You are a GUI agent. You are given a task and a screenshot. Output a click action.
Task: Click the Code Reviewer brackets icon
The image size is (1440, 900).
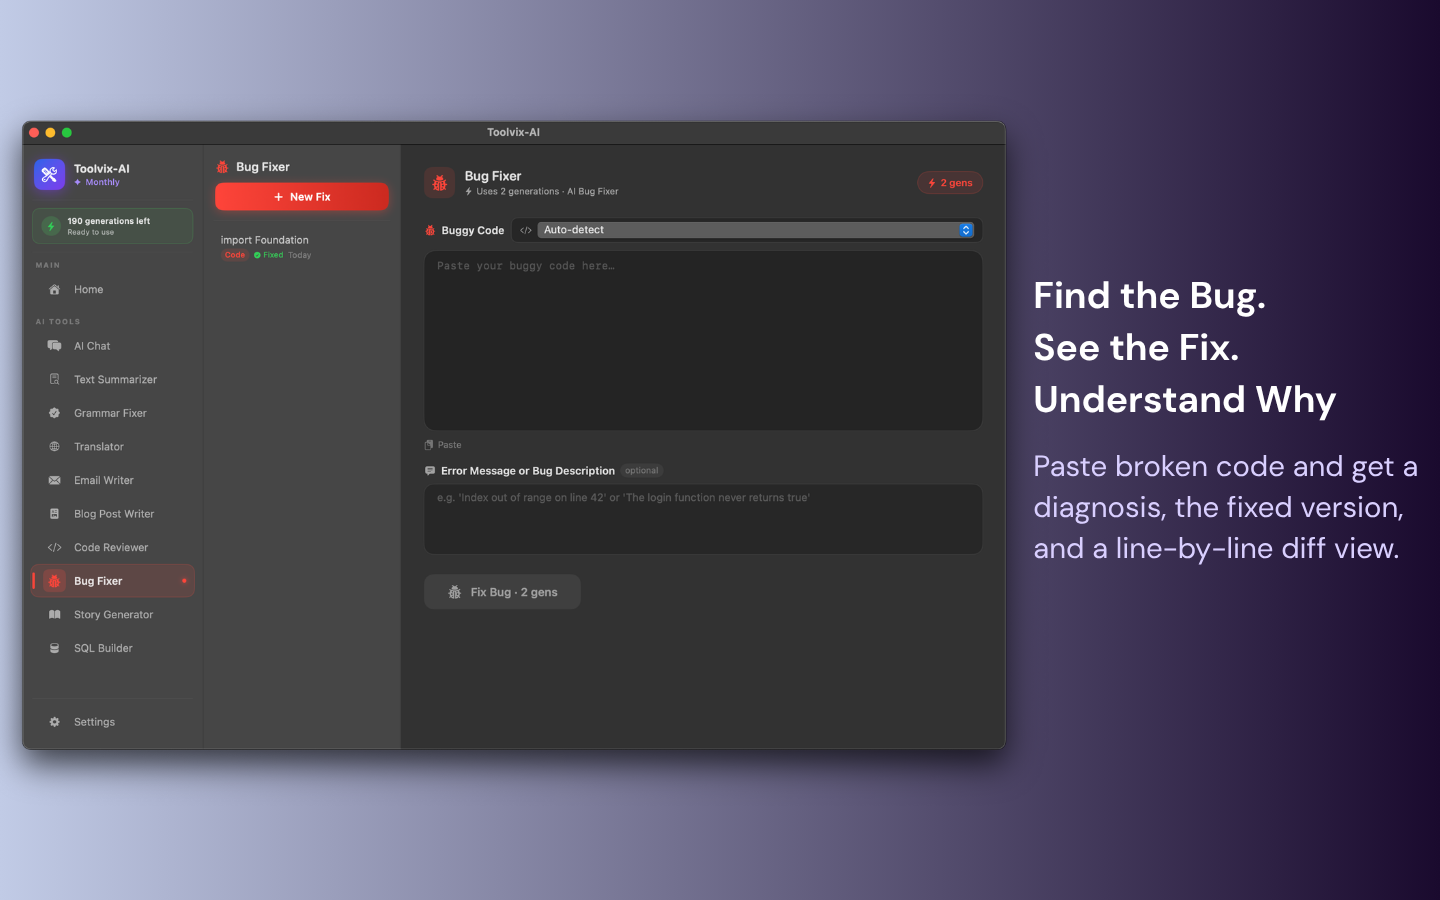[55, 548]
